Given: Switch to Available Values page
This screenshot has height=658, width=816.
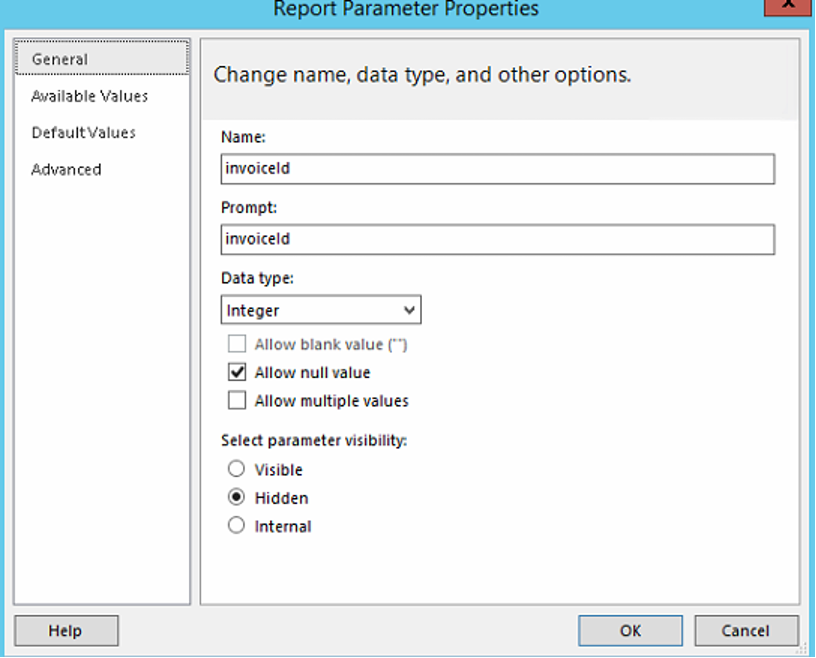Looking at the screenshot, I should (x=89, y=96).
